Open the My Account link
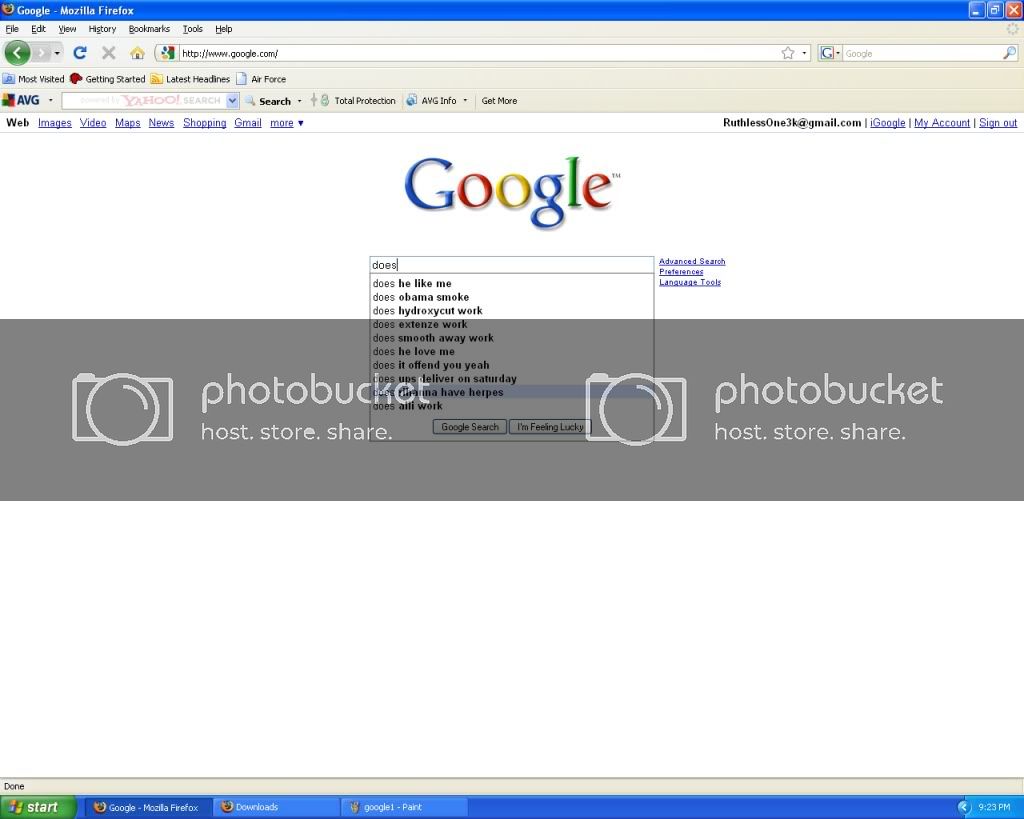1024x819 pixels. 942,123
